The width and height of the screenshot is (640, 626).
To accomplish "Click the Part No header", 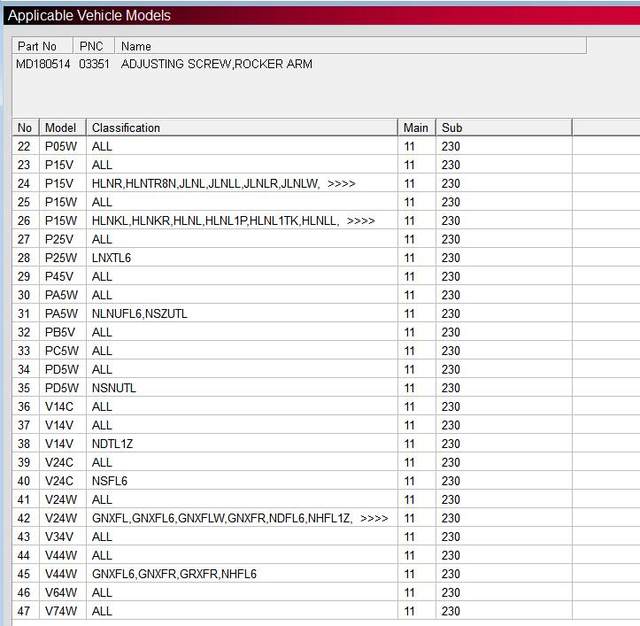I will [42, 46].
